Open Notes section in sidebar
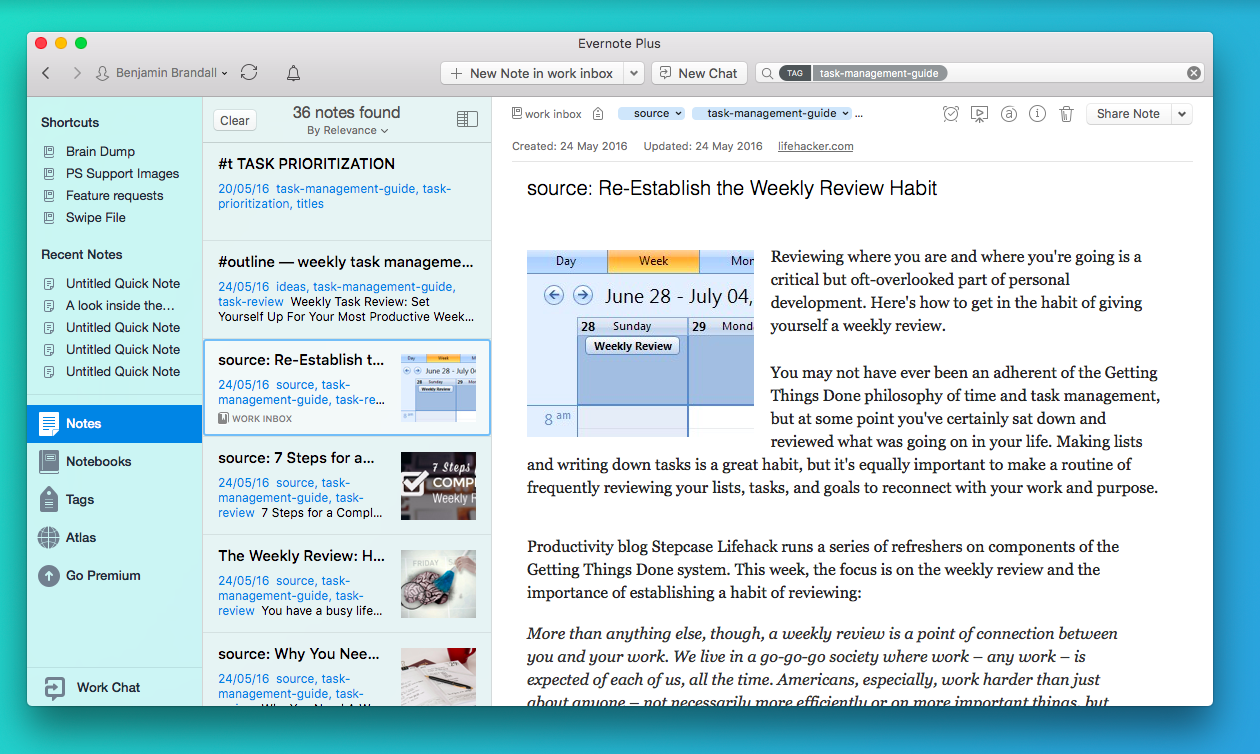The width and height of the screenshot is (1260, 754). (114, 424)
